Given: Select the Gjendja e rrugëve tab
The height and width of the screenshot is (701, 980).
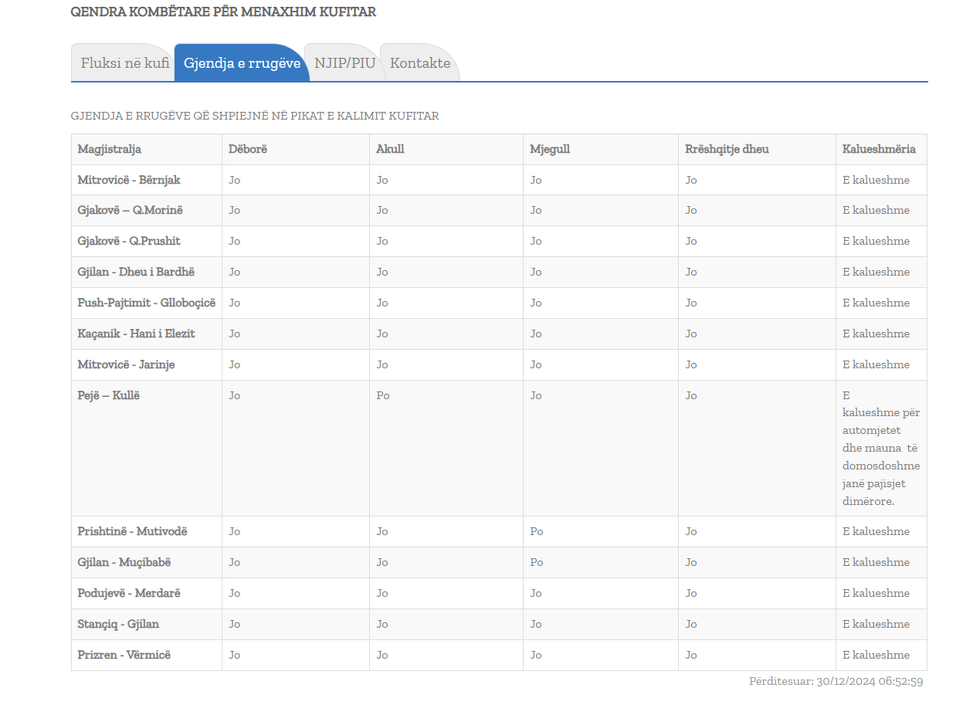Looking at the screenshot, I should 241,63.
